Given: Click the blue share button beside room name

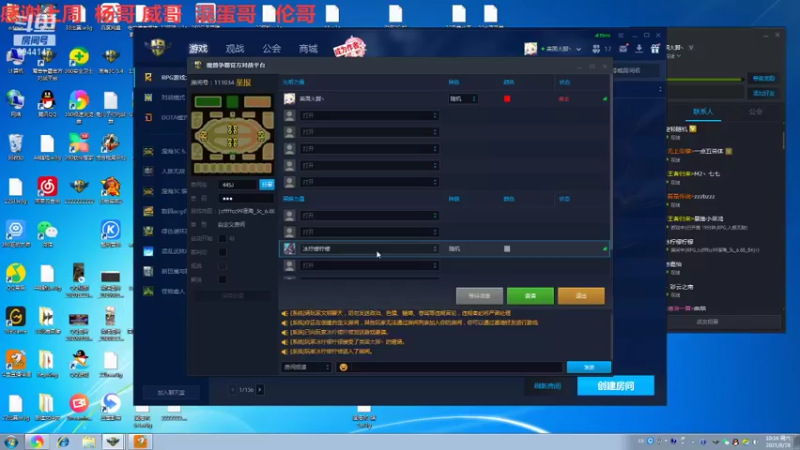Looking at the screenshot, I should point(267,184).
